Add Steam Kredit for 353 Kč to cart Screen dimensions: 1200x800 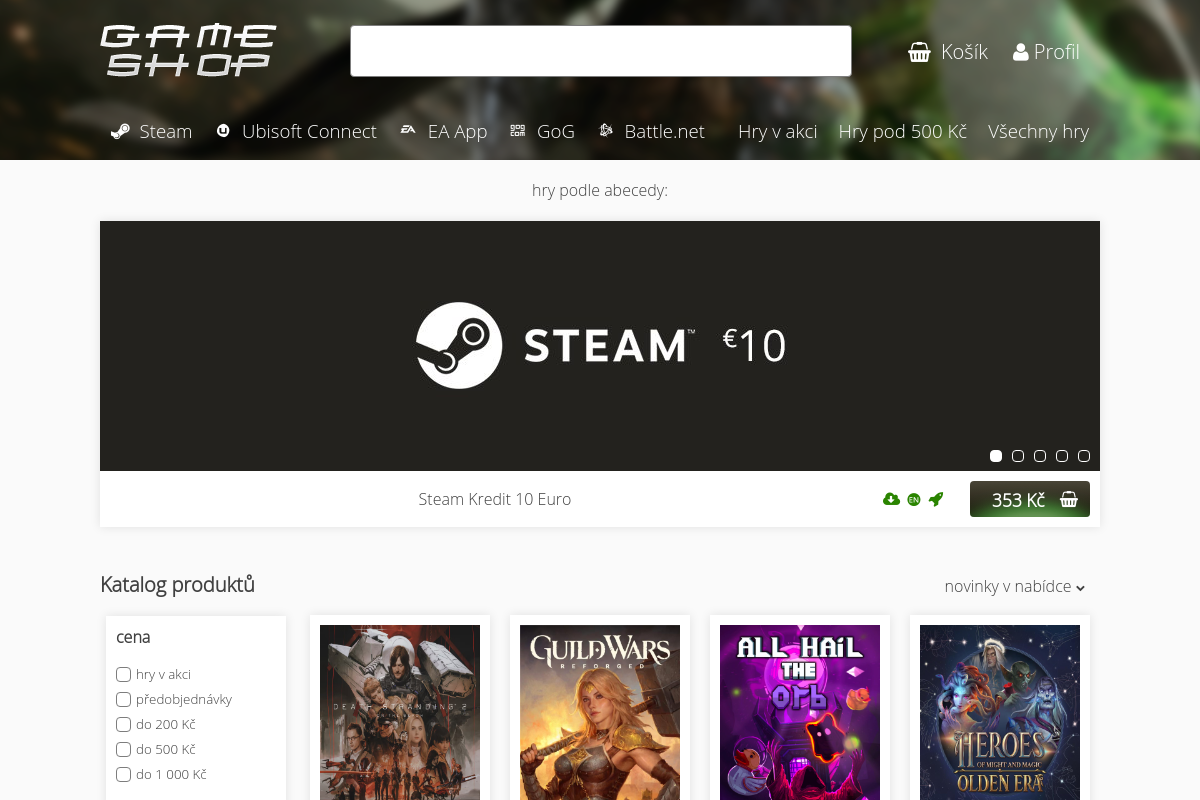1030,499
